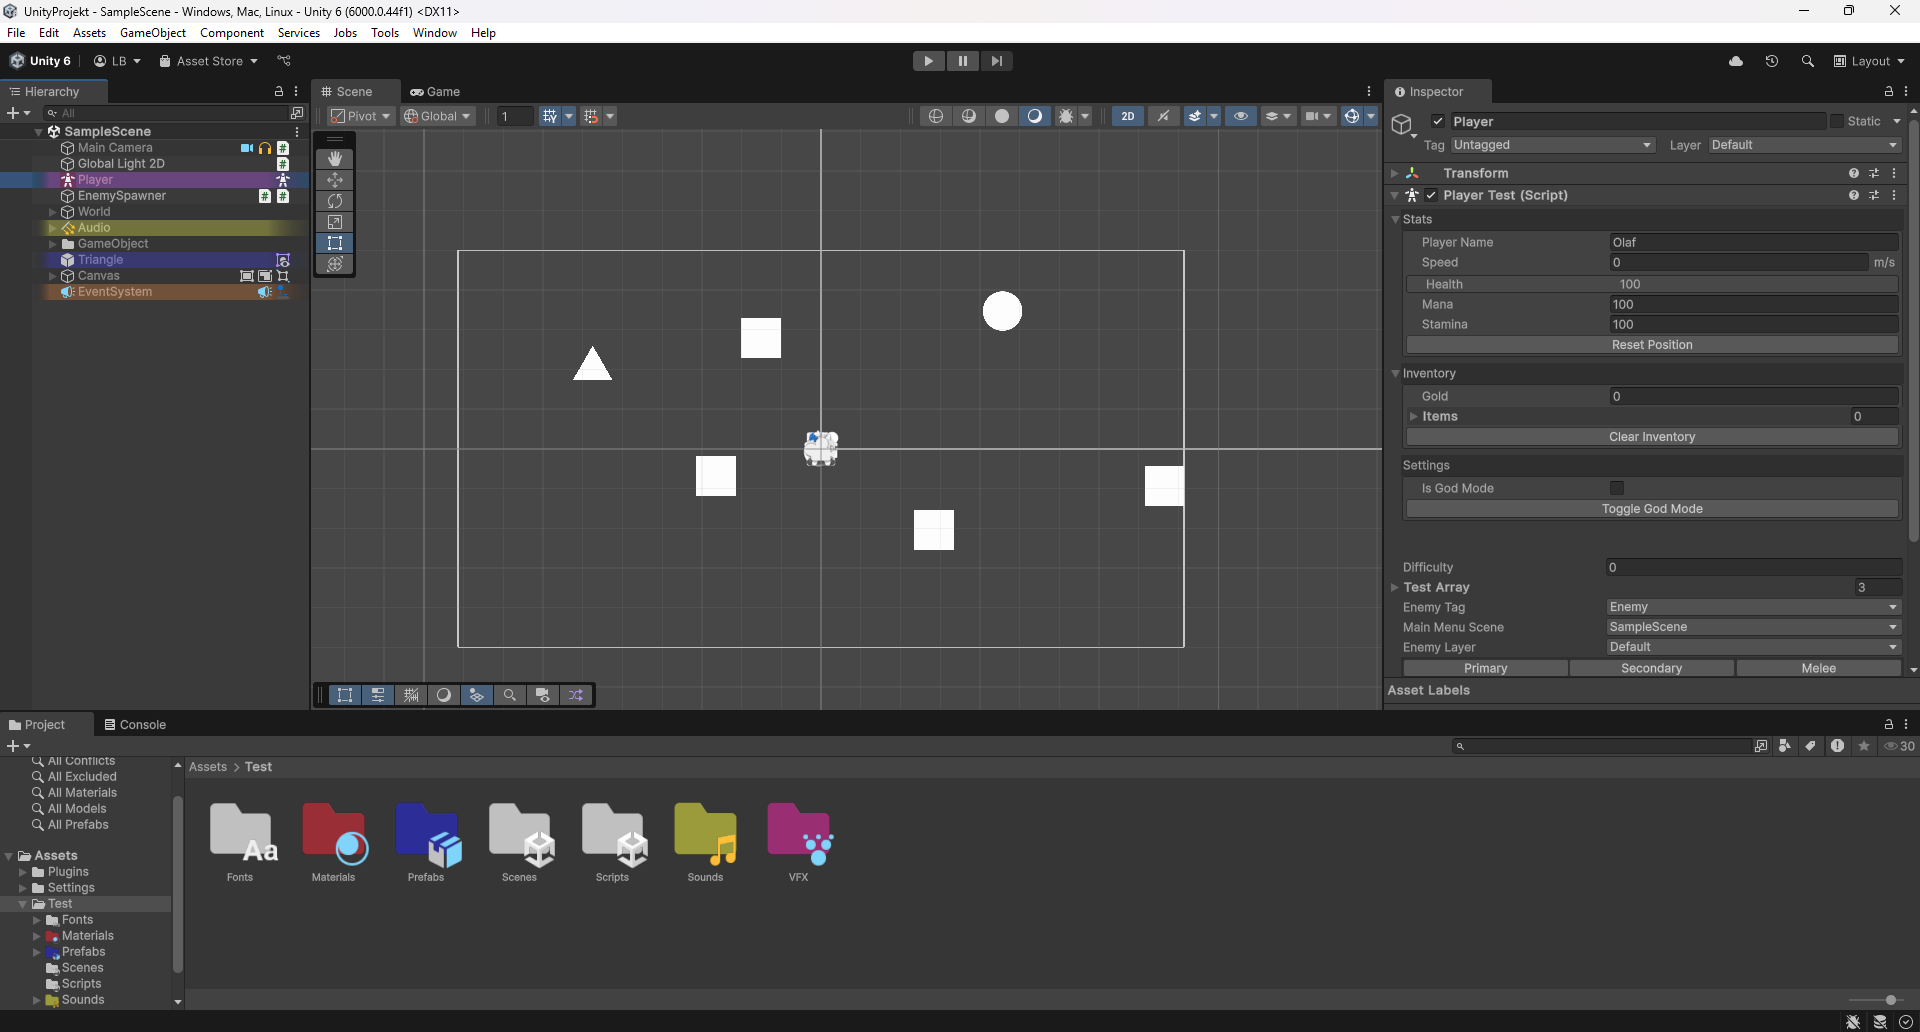Check the Is God Mode checkbox
Viewport: 1920px width, 1032px height.
click(x=1617, y=488)
